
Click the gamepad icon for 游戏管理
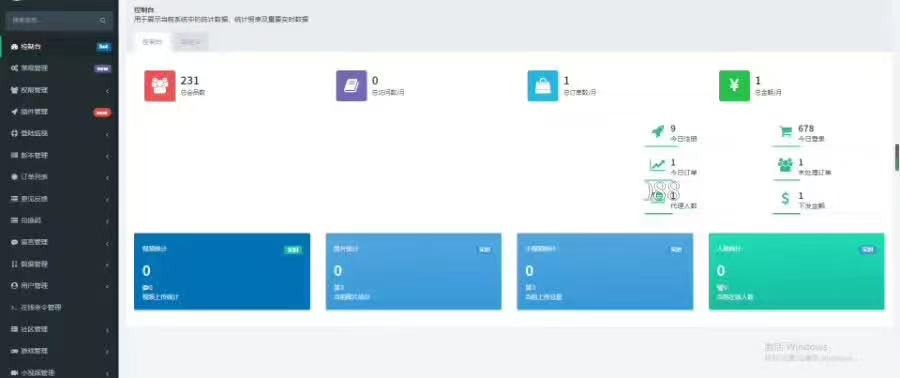click(14, 351)
